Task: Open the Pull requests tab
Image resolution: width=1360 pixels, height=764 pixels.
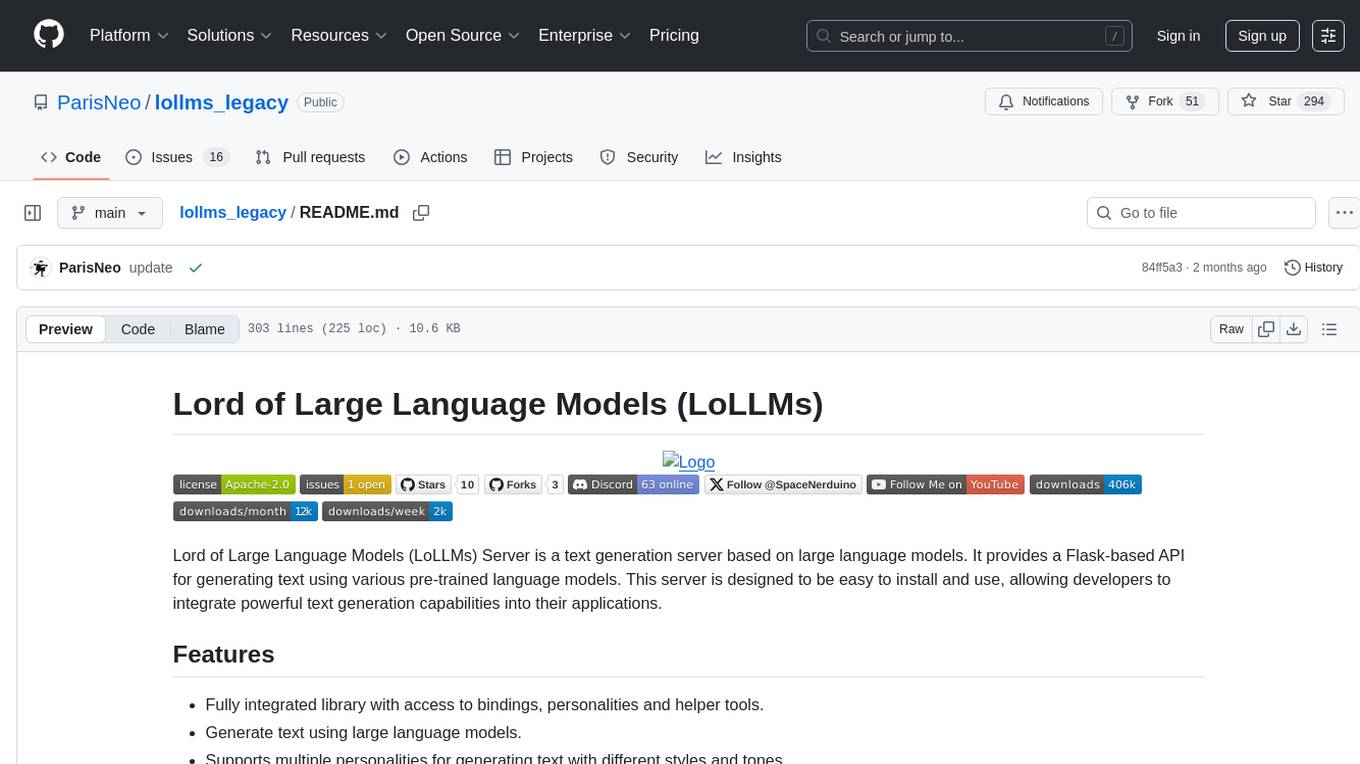Action: 310,157
